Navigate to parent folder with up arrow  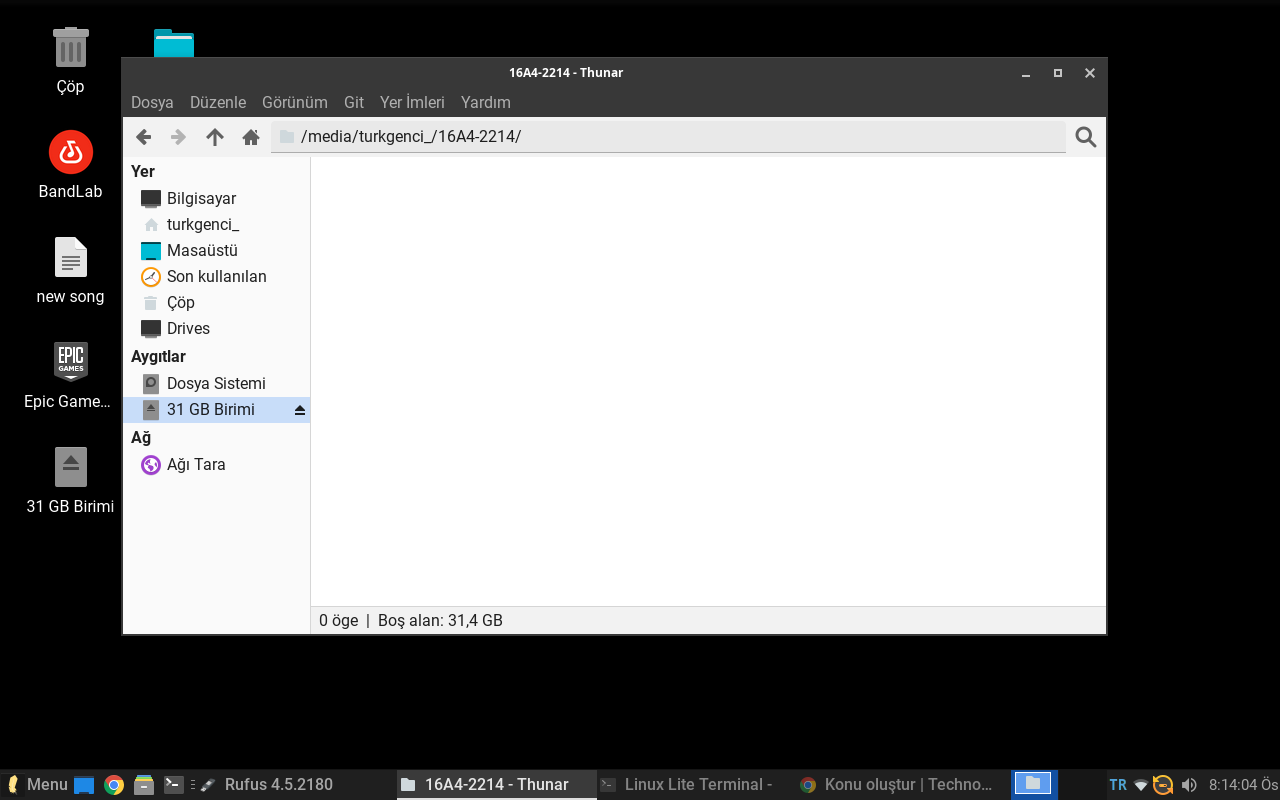(215, 137)
